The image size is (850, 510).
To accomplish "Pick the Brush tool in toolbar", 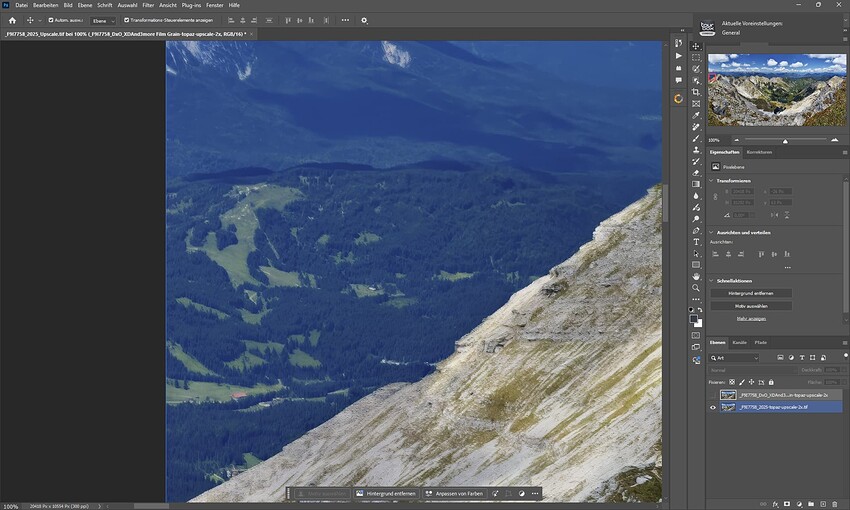I will (696, 138).
